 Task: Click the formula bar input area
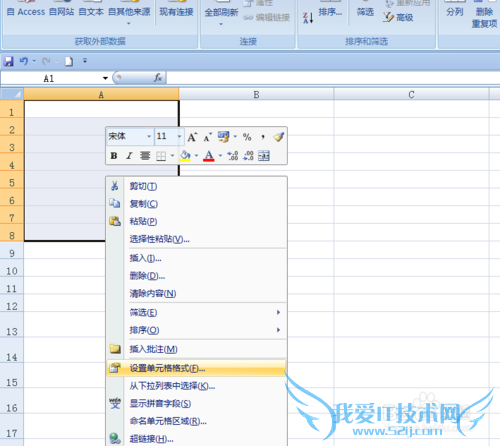[333, 78]
